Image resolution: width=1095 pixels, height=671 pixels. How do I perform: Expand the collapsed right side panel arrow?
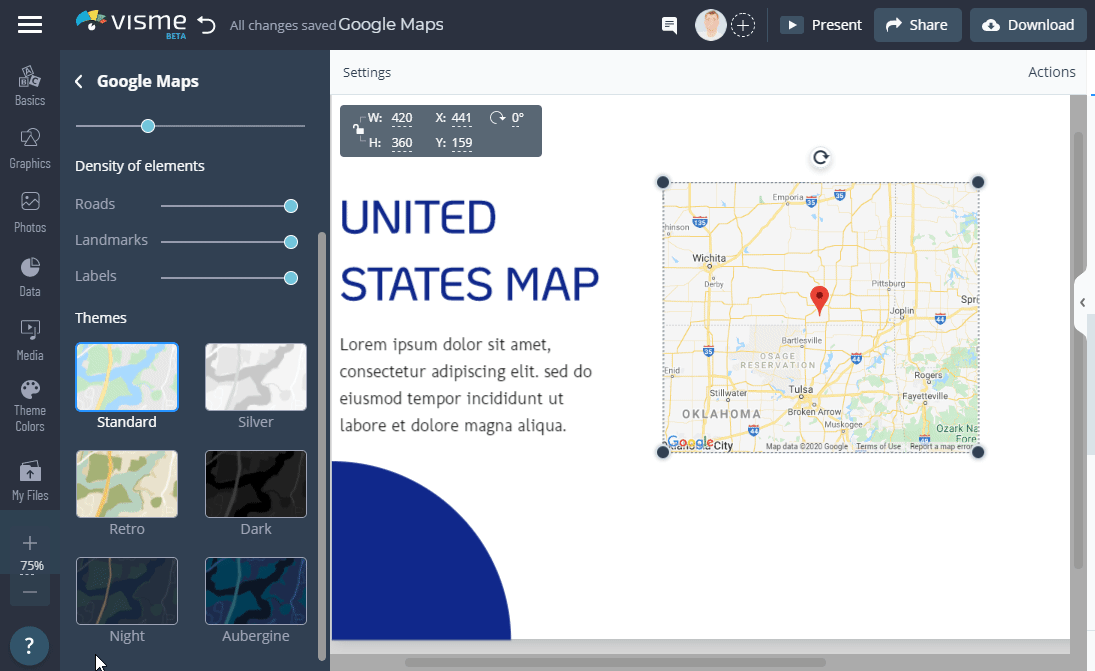coord(1082,302)
